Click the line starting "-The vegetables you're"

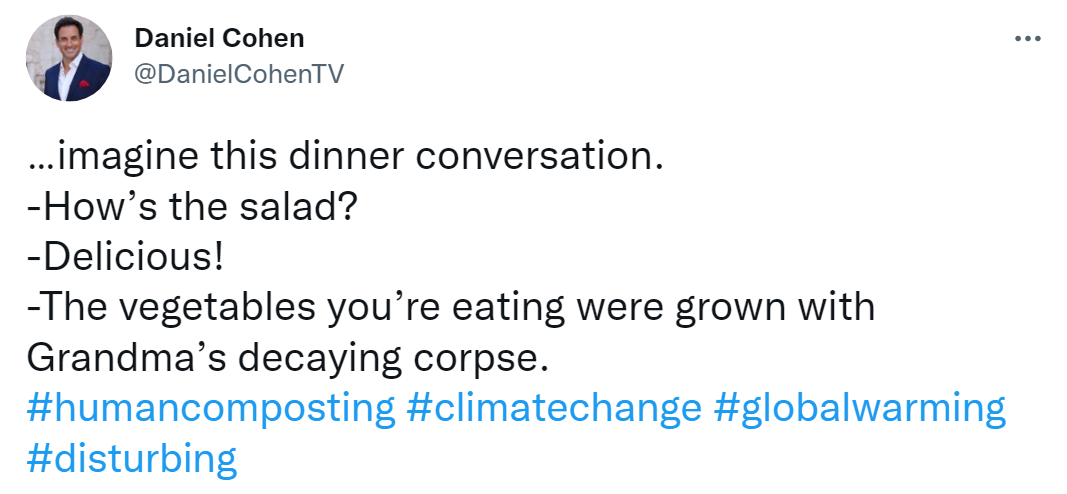point(451,307)
